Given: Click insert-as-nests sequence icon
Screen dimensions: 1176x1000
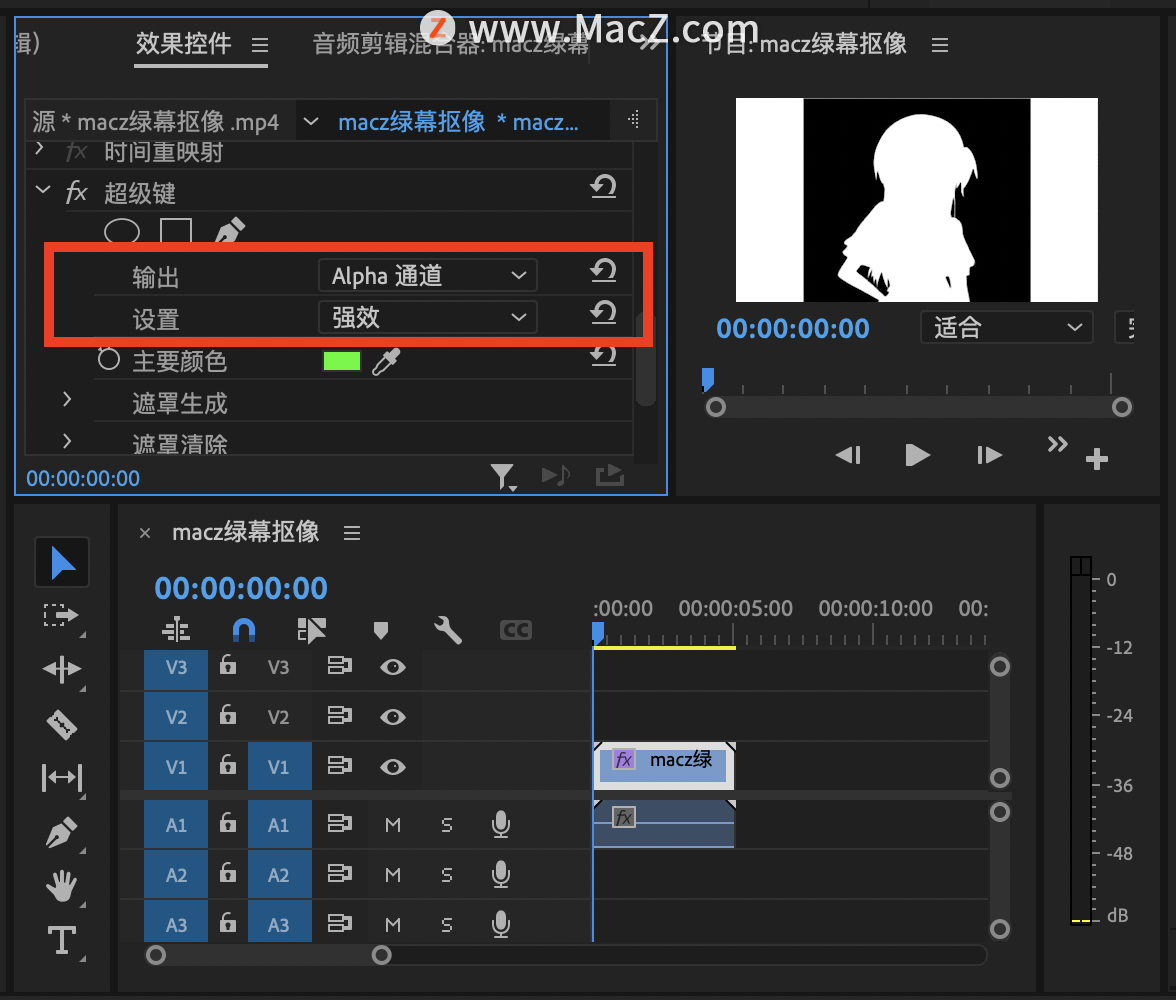Looking at the screenshot, I should tap(176, 629).
